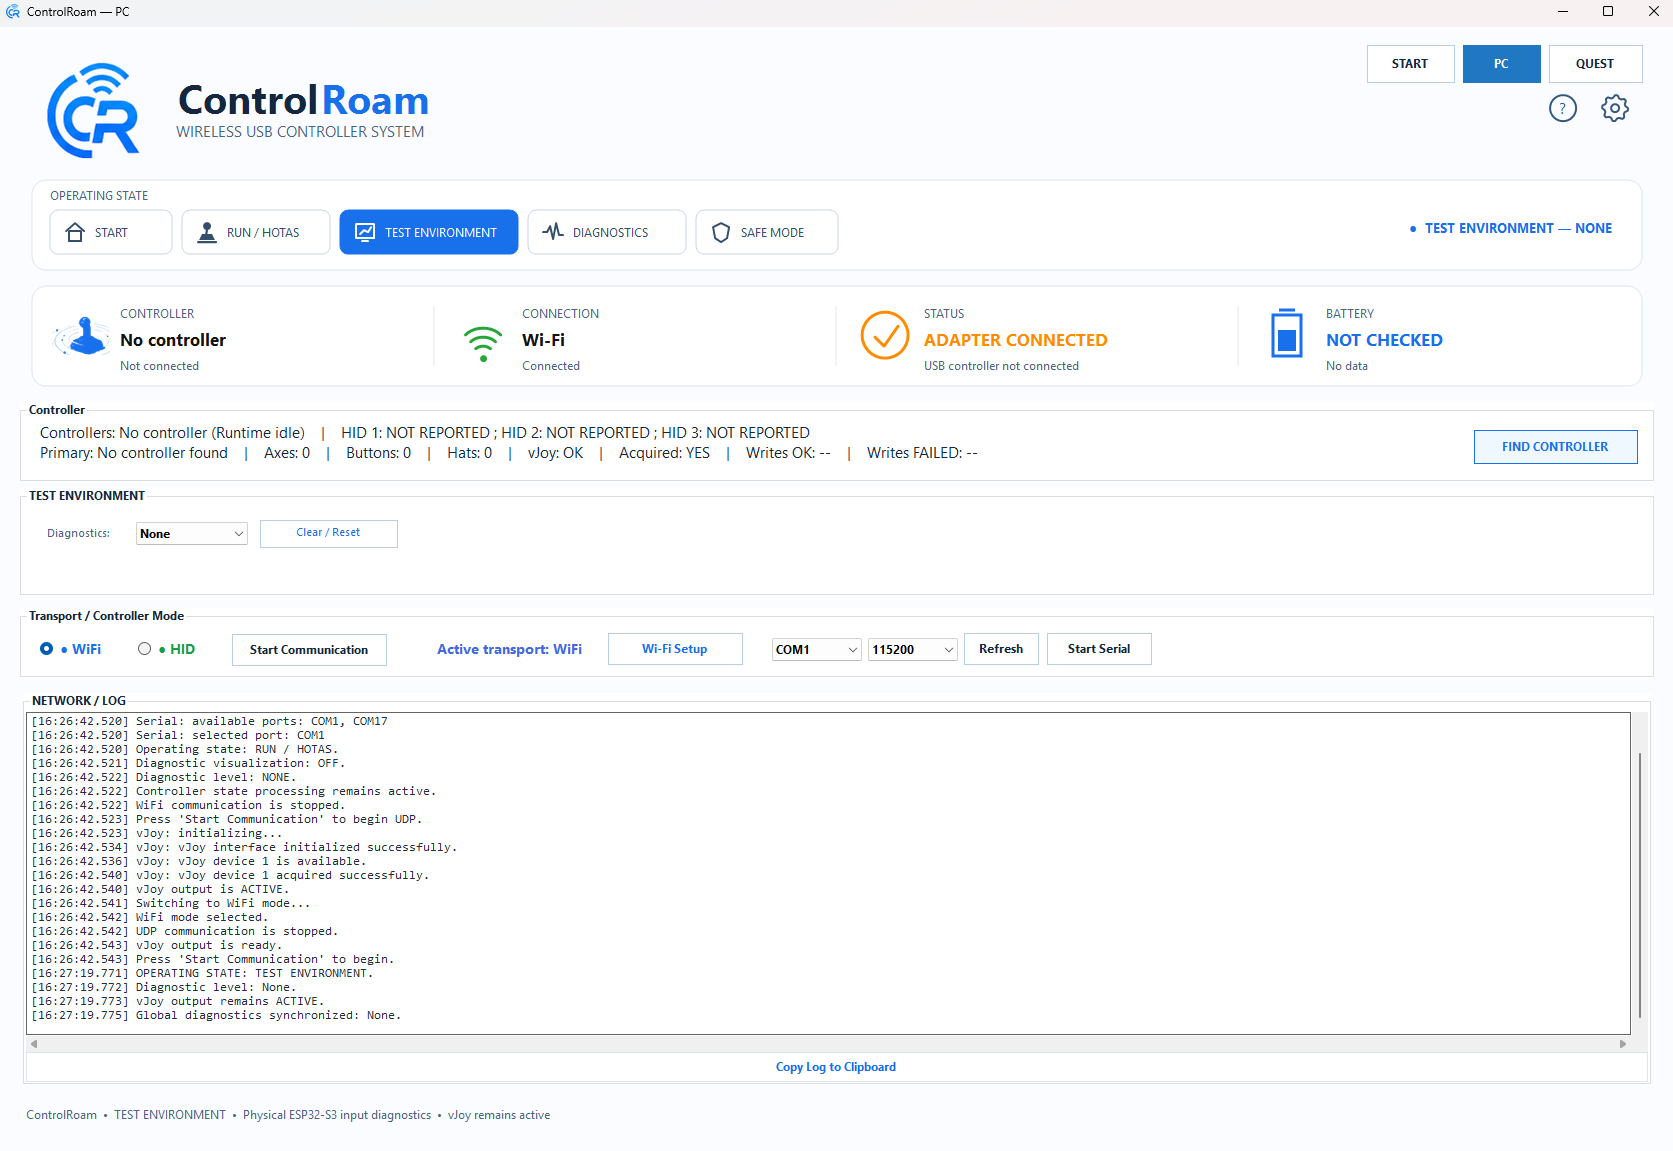Viewport: 1673px width, 1151px height.
Task: Select the HID transport radio button
Action: point(145,649)
